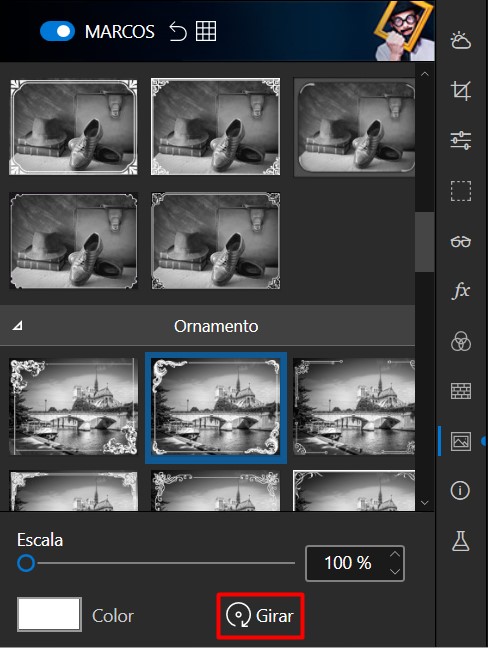Click the Girar rotate button
This screenshot has width=488, height=648.
coord(260,615)
